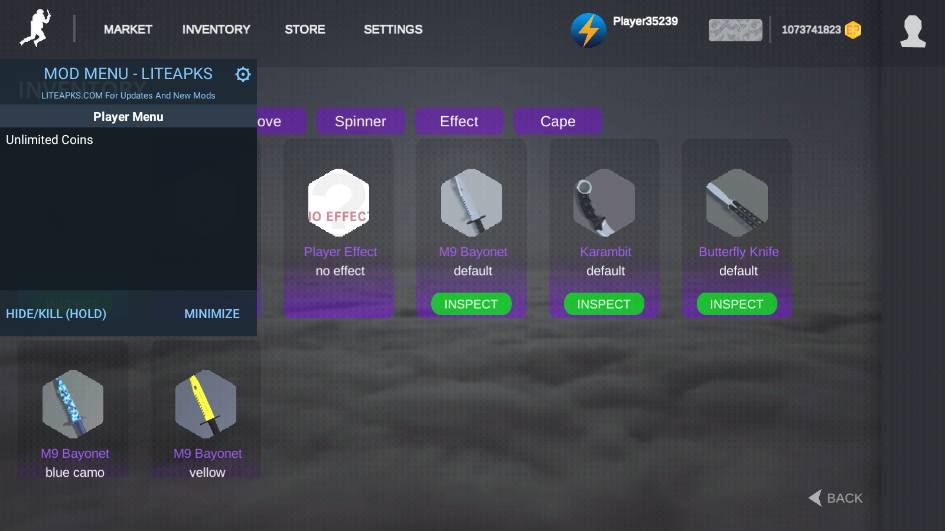Open the SETTINGS menu
945x531 pixels.
click(393, 30)
